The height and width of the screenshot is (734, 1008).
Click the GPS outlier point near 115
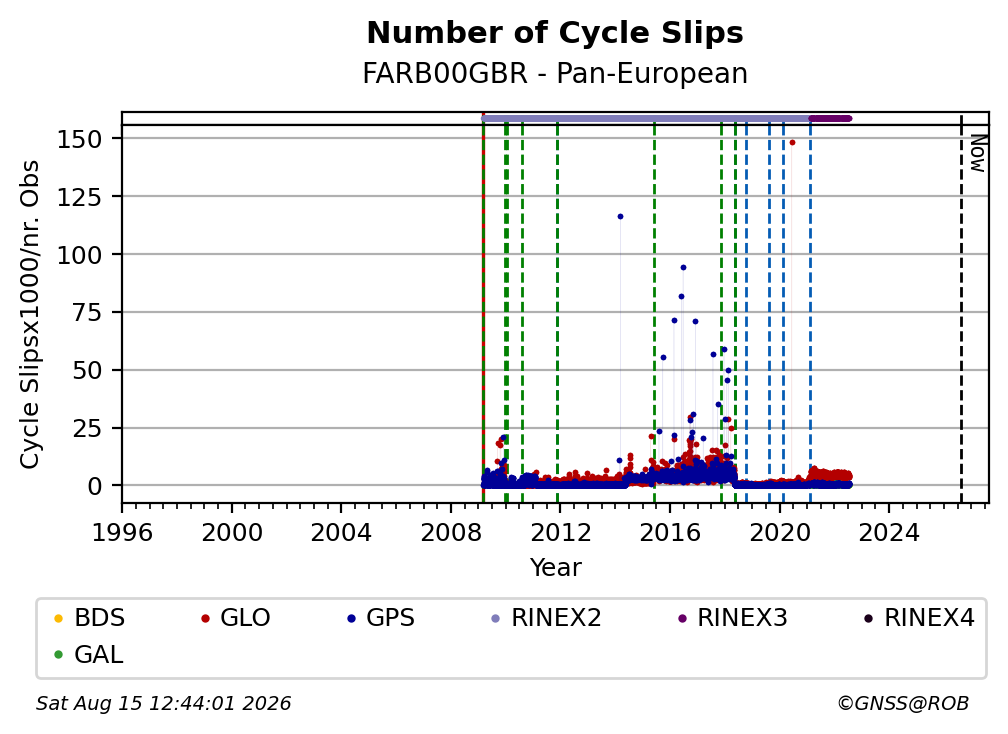click(620, 217)
